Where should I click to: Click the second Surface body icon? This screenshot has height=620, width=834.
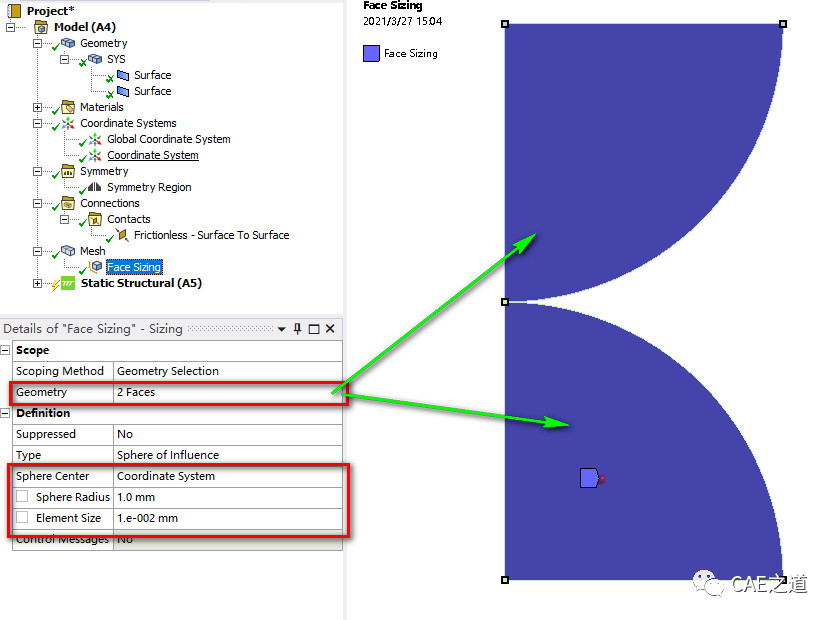123,91
